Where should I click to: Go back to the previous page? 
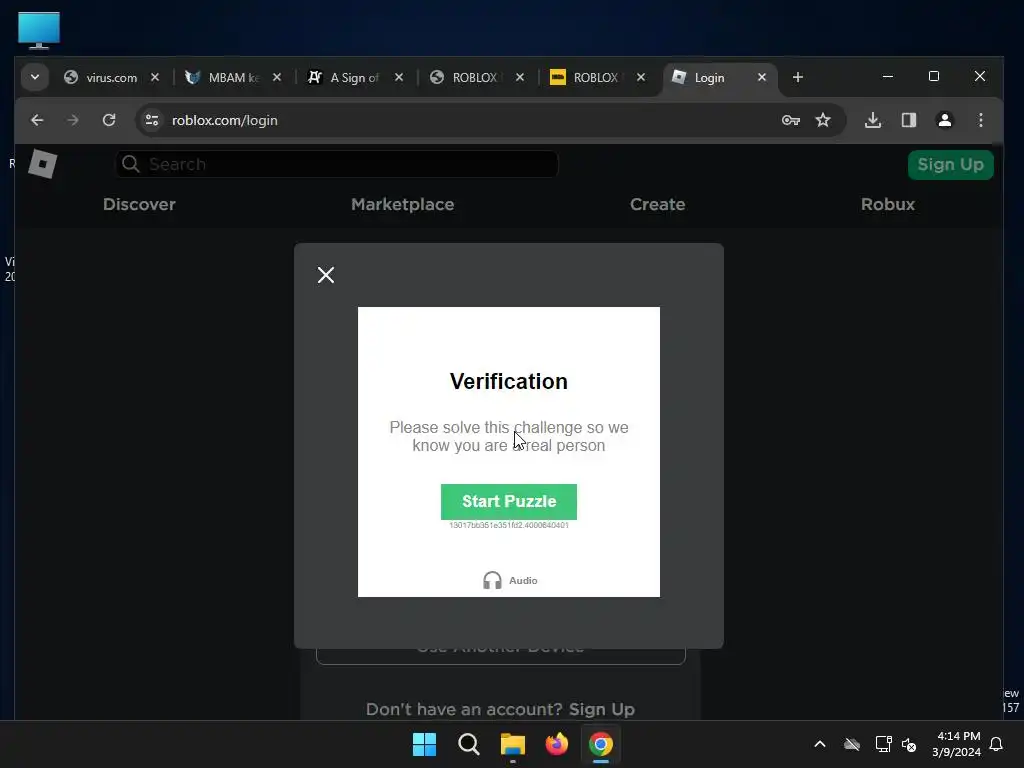[x=37, y=120]
